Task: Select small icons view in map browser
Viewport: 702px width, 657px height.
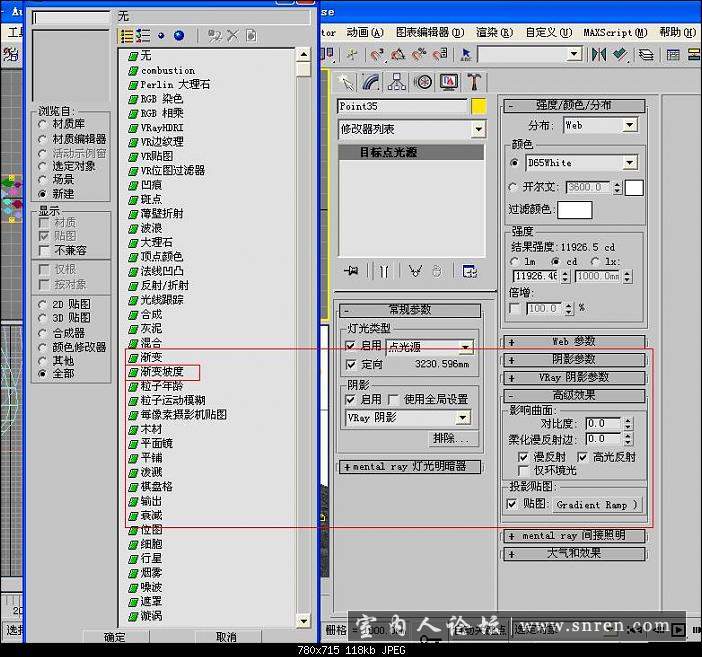Action: click(x=161, y=36)
